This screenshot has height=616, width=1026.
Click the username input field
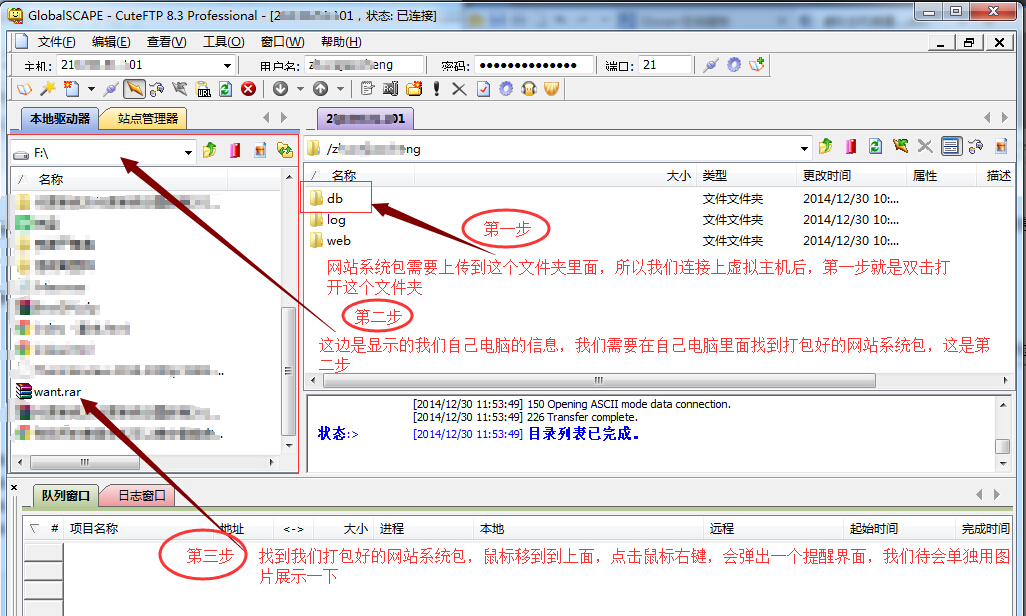365,65
